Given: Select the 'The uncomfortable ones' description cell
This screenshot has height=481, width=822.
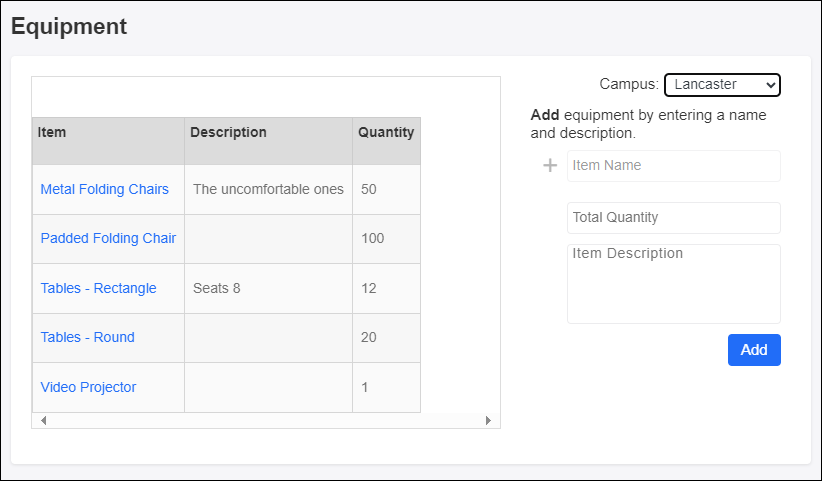Looking at the screenshot, I should 268,189.
